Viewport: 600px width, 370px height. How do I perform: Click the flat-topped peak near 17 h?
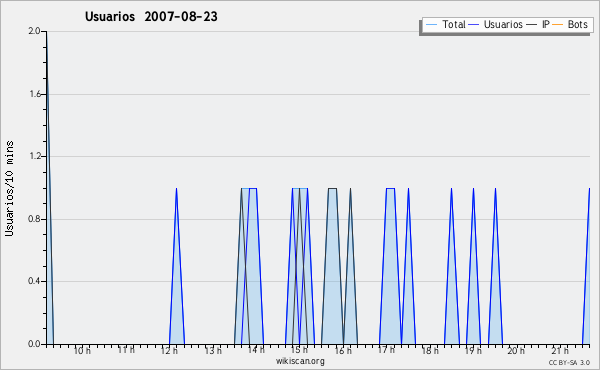[x=390, y=266]
